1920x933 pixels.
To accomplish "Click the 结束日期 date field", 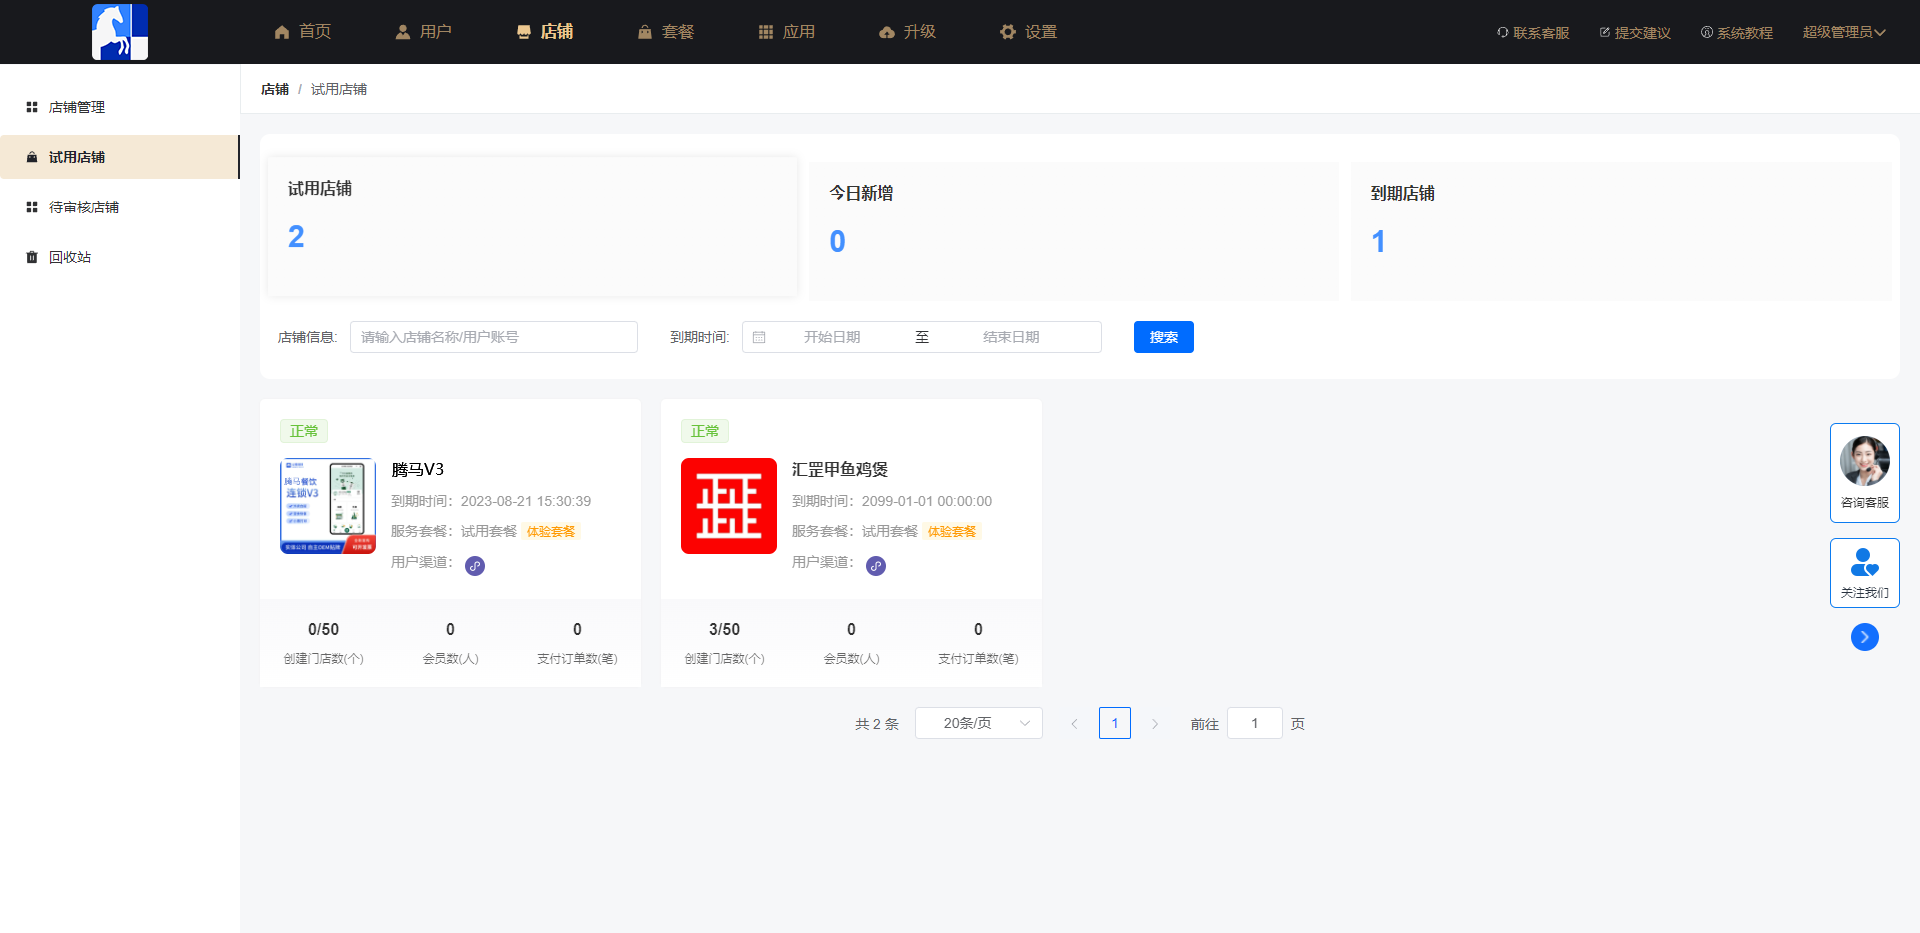I will pos(1011,337).
